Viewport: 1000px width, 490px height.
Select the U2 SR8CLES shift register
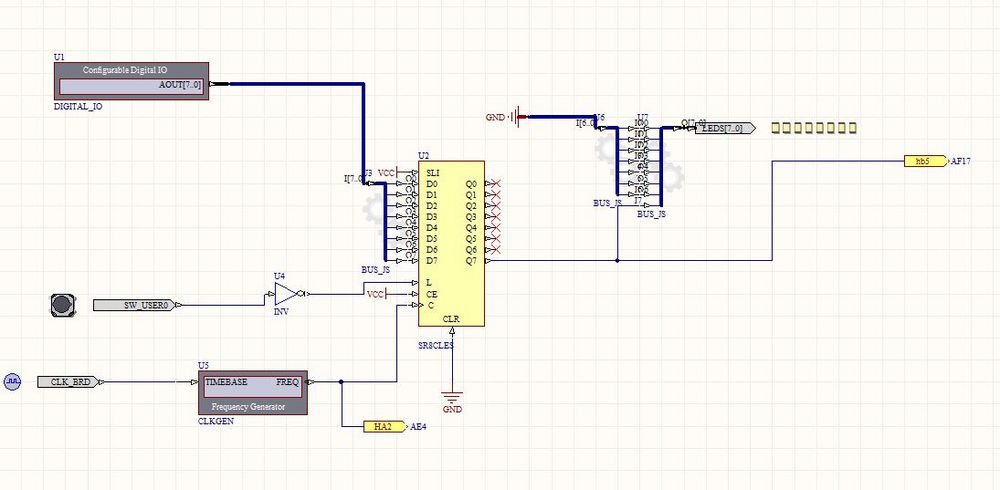(x=451, y=243)
